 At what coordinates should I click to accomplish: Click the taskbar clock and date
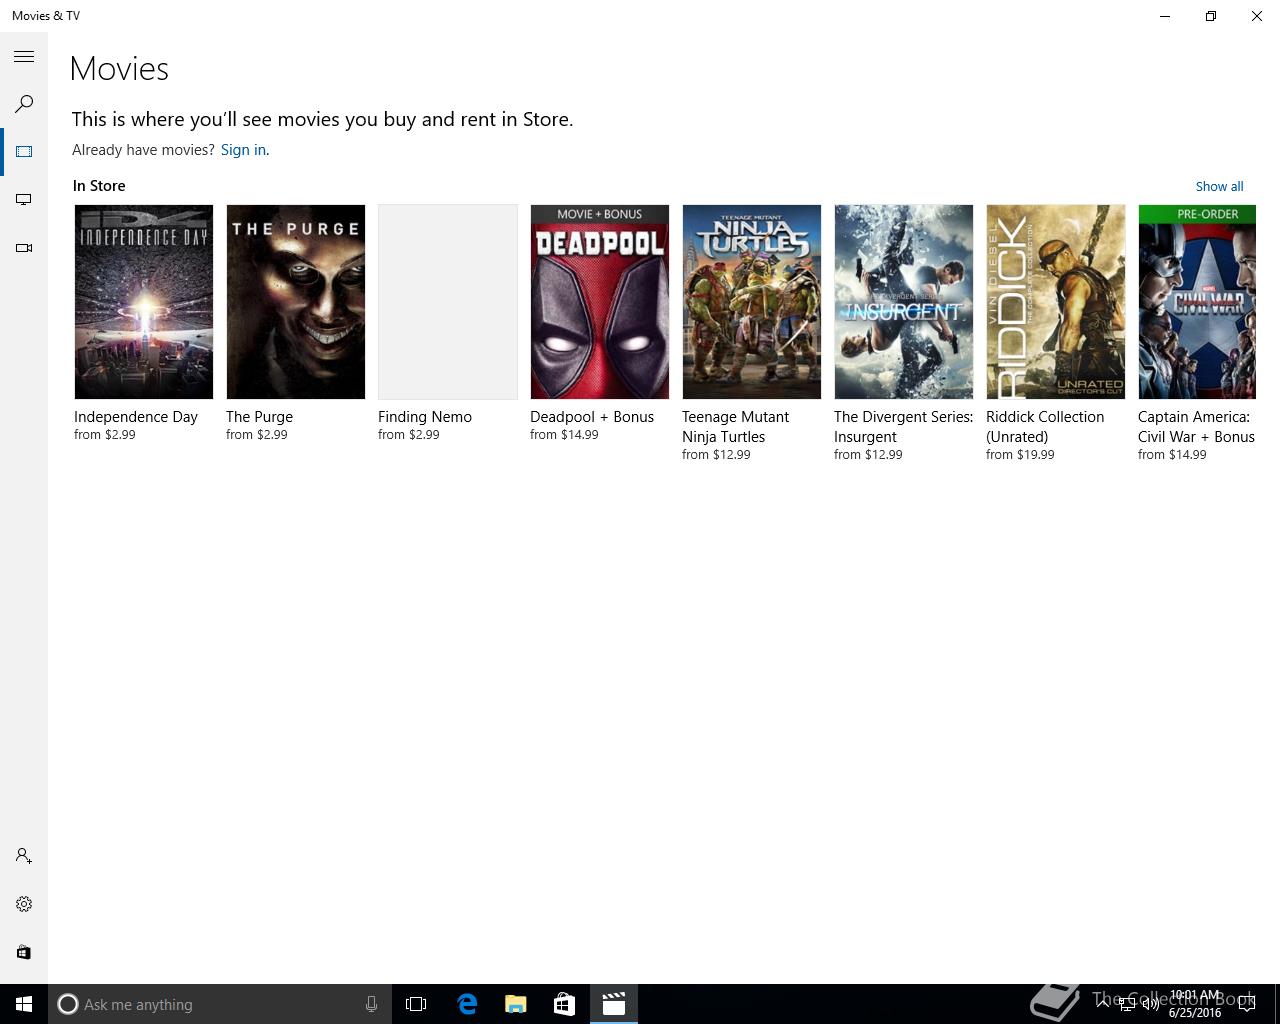[1195, 1004]
